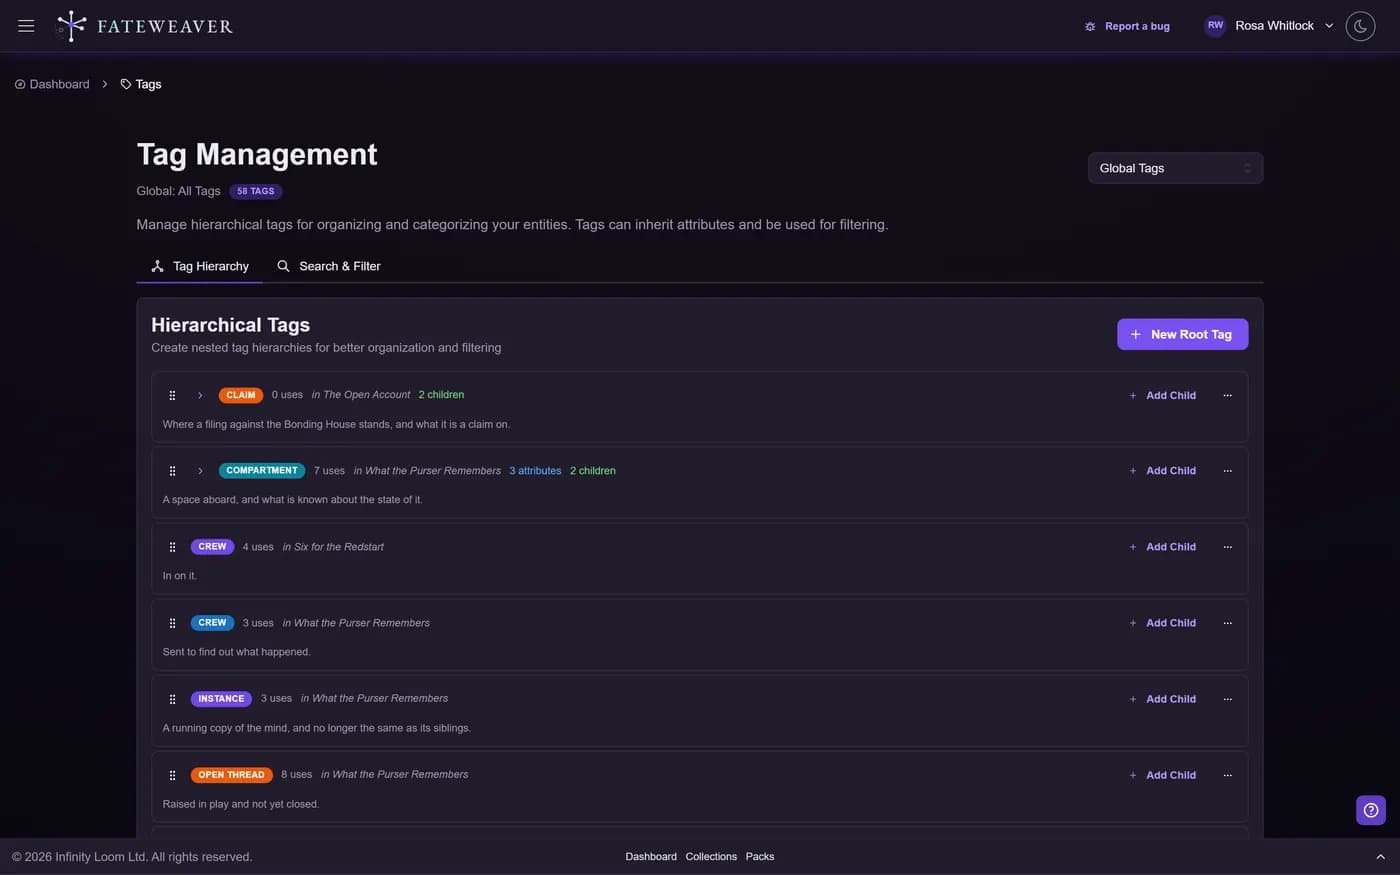Open Packs footer link
The image size is (1400, 875).
click(x=760, y=857)
